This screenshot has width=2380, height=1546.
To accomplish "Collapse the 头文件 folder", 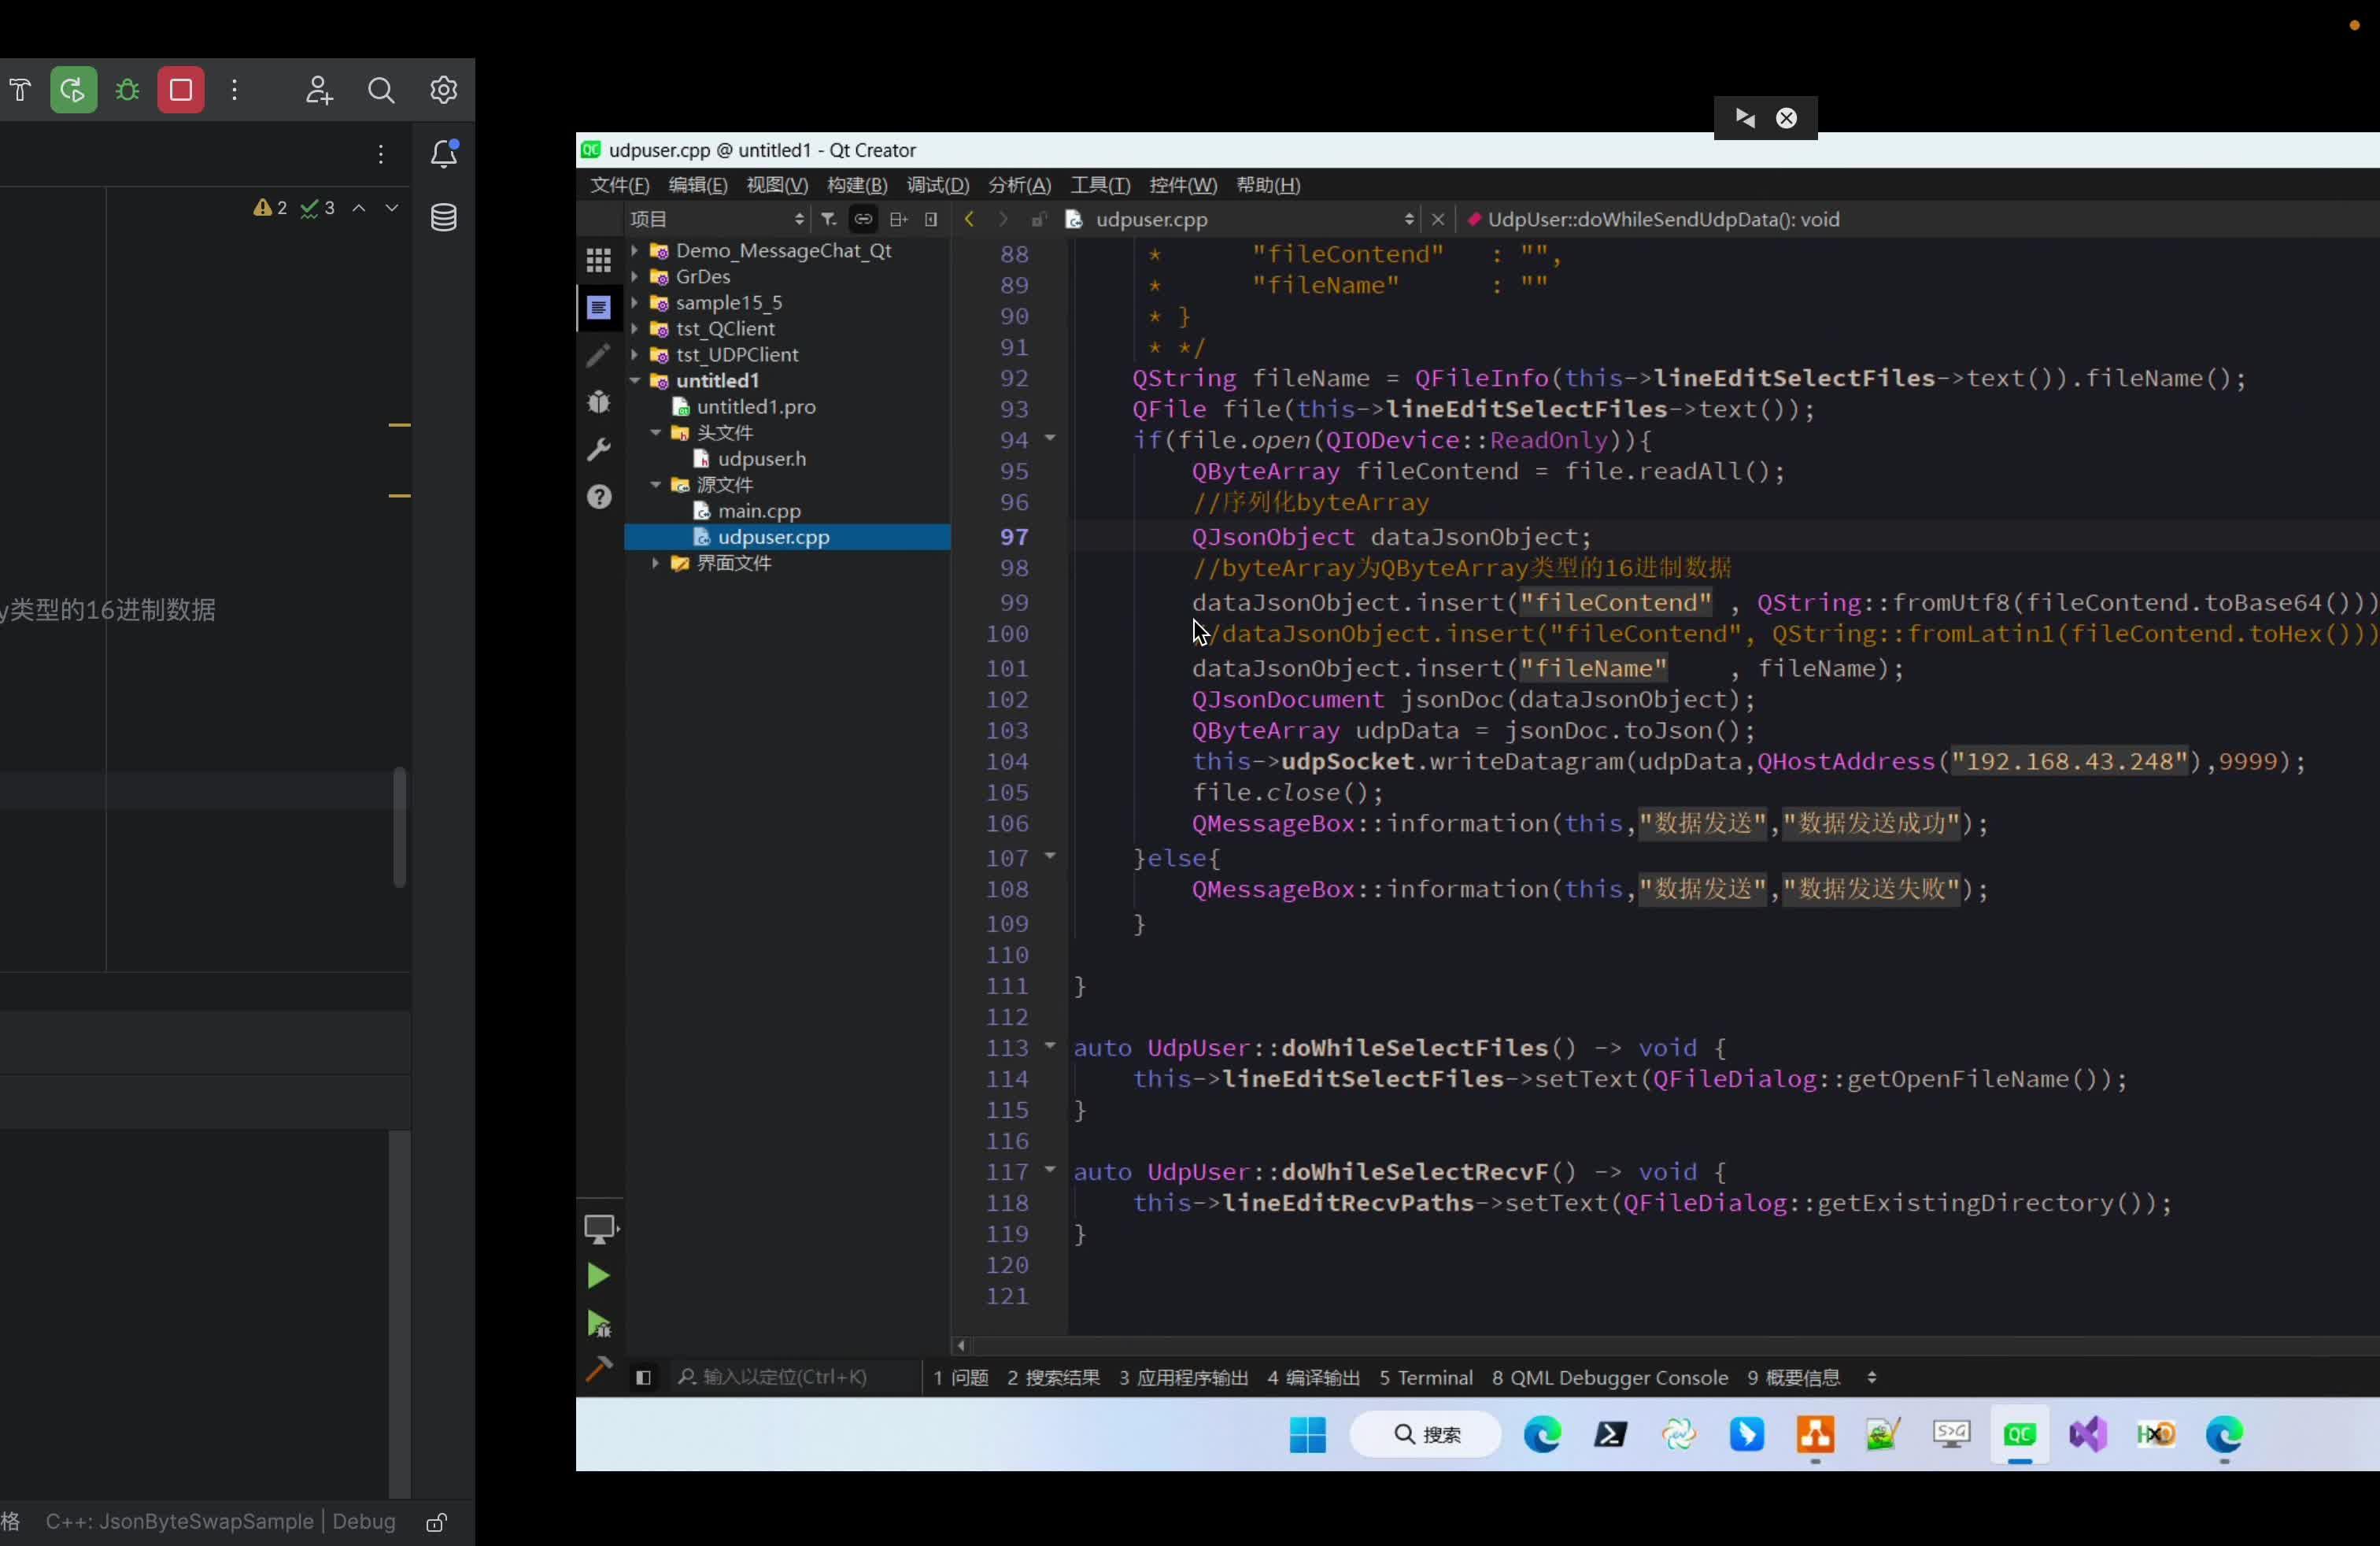I will click(655, 432).
